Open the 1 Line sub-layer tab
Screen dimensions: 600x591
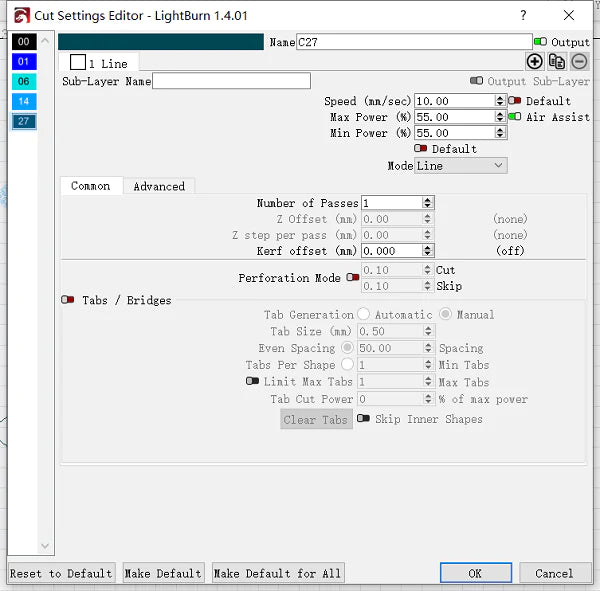coord(99,63)
